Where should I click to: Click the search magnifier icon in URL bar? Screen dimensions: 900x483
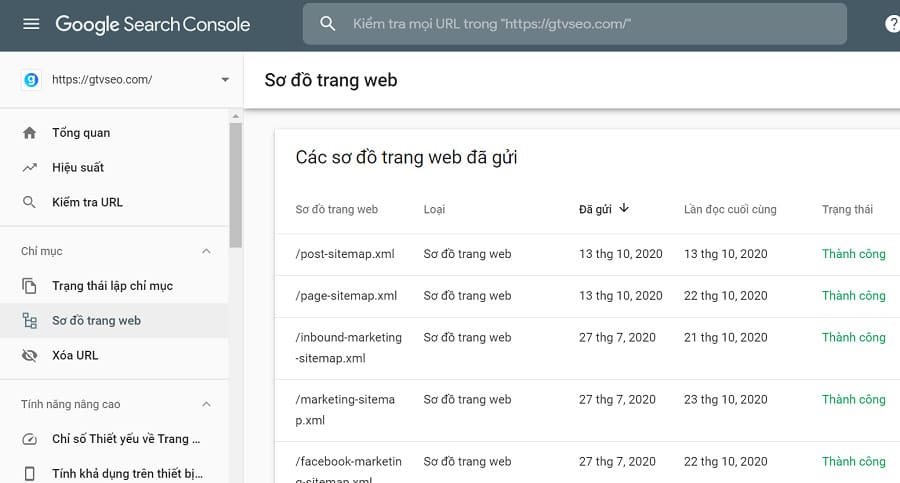click(328, 24)
